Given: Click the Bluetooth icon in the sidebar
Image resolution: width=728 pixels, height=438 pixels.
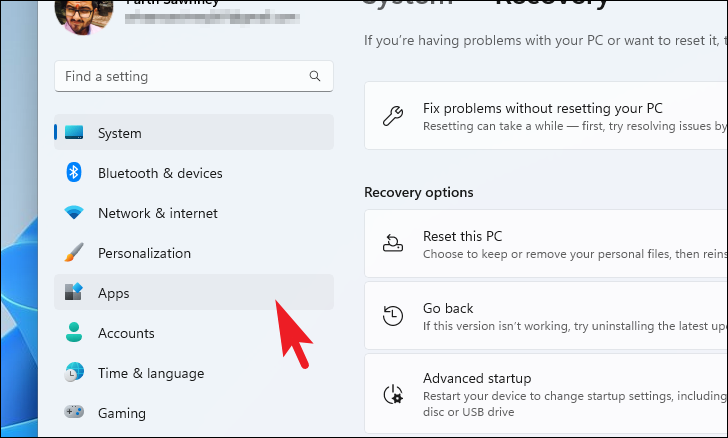Looking at the screenshot, I should (74, 172).
